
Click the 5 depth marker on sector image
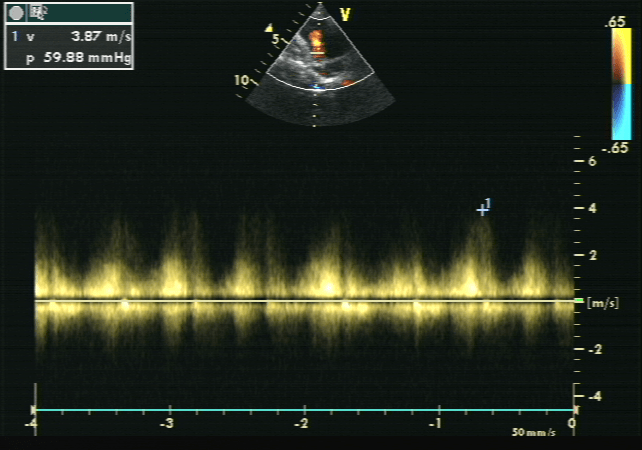276,39
